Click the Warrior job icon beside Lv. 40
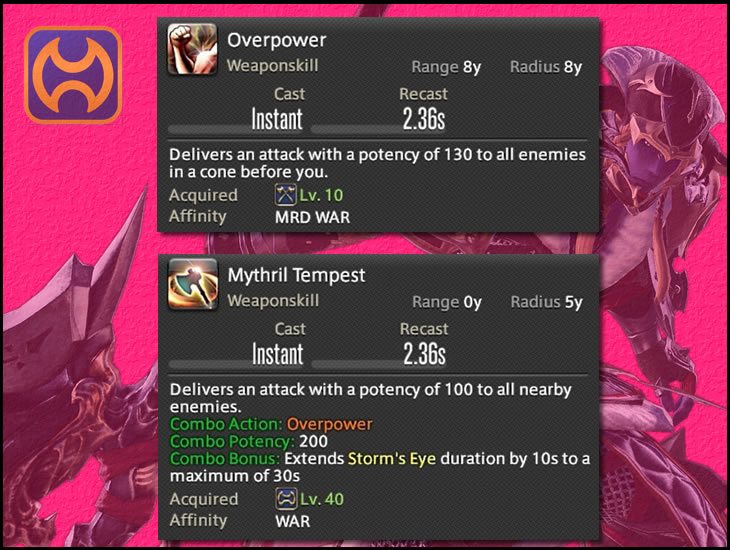The image size is (730, 550). 286,499
